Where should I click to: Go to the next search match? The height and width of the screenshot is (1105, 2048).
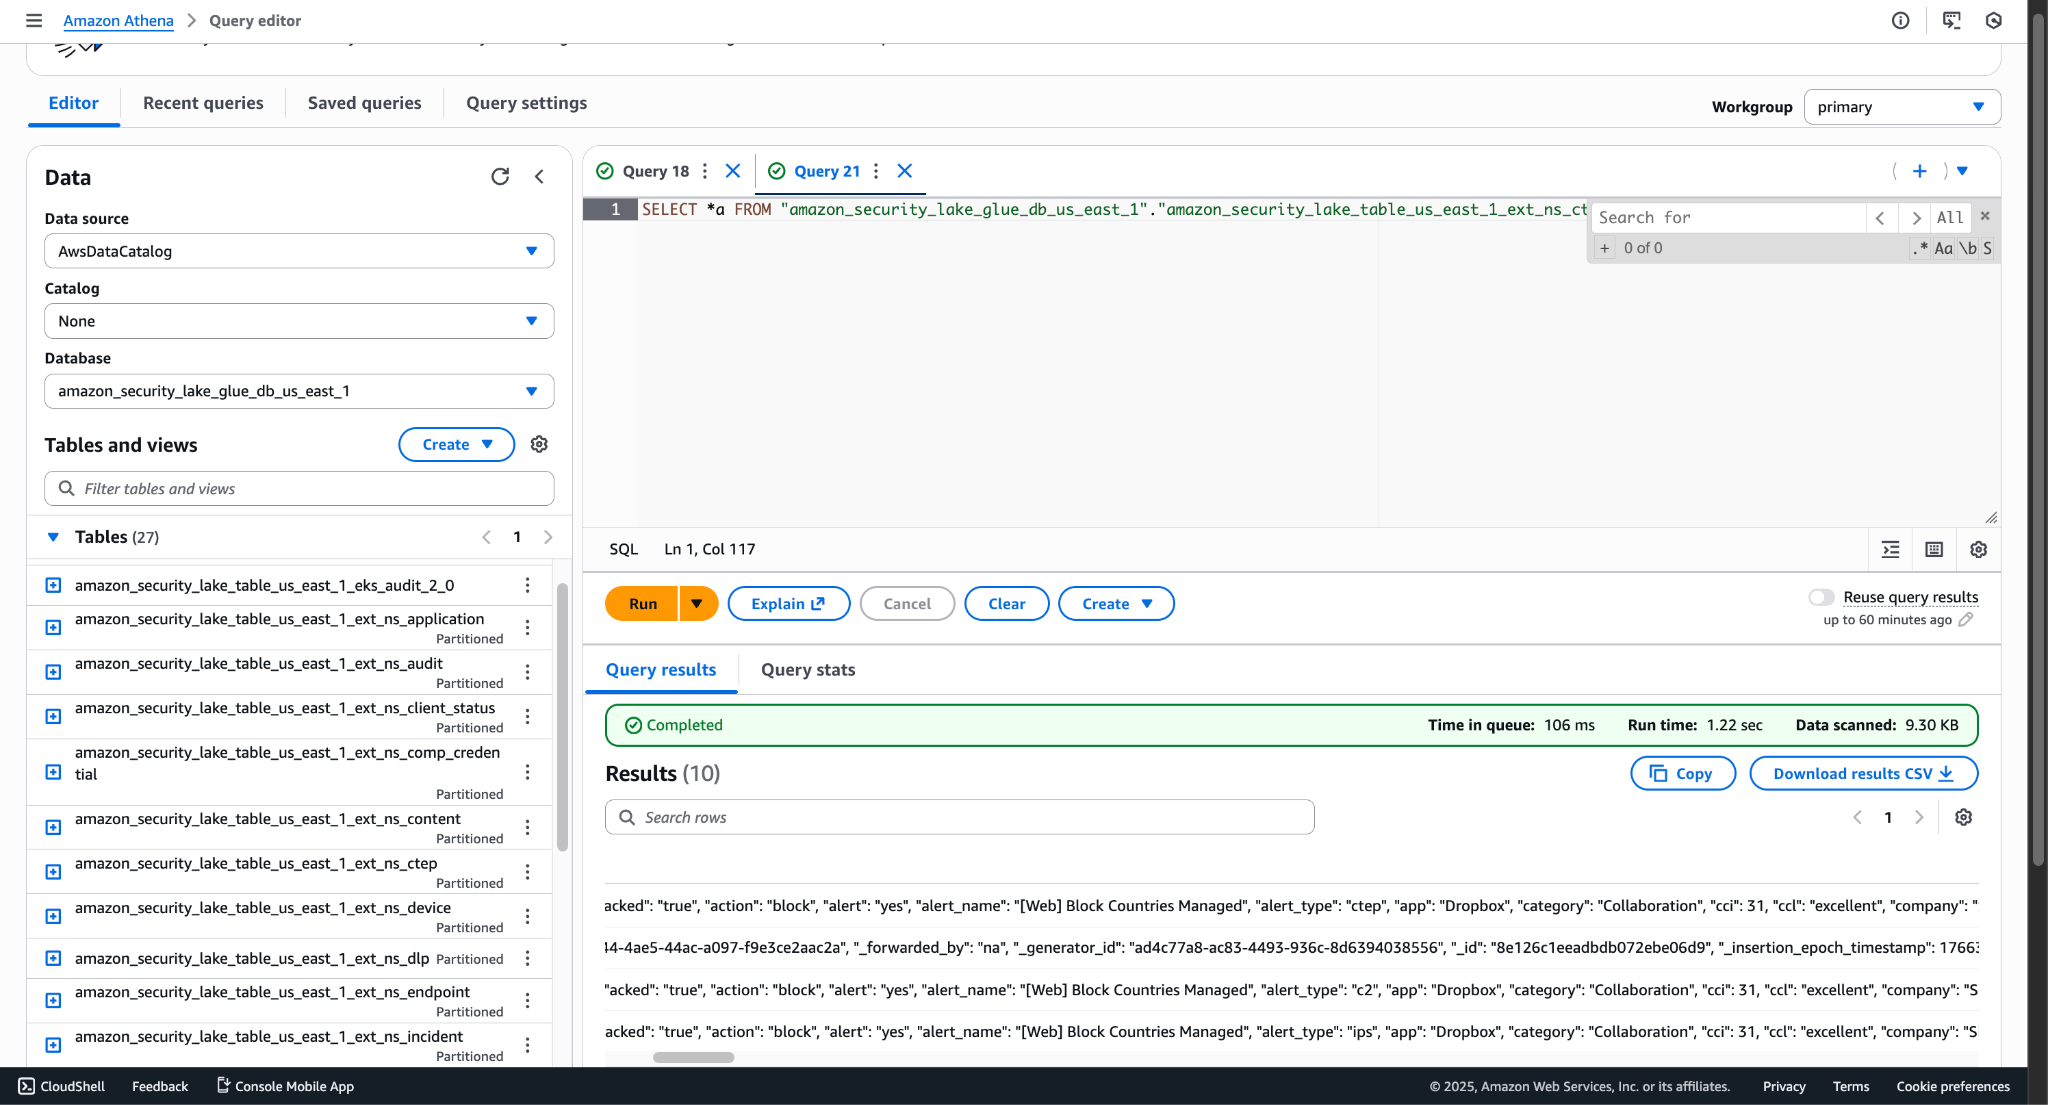(x=1915, y=217)
